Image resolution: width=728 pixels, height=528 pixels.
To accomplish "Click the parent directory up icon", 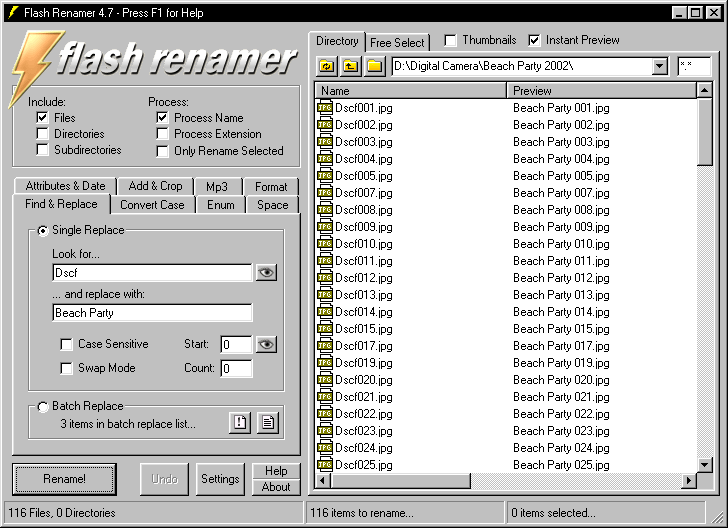I will [351, 66].
